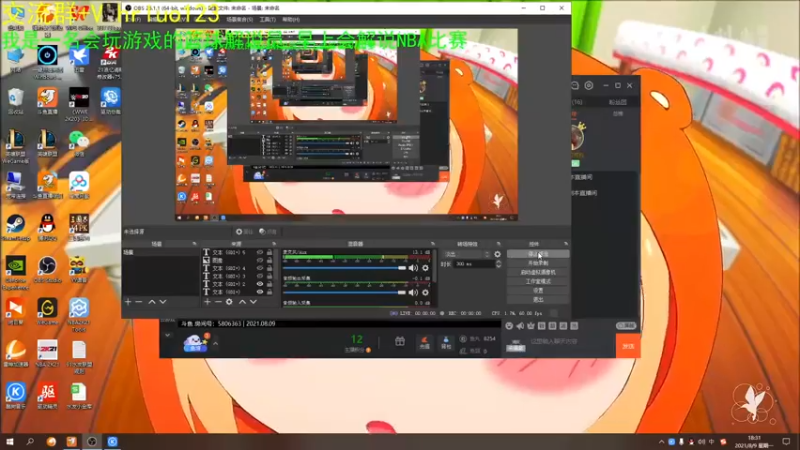The image size is (800, 450).
Task: Remove selected source with the minus icon
Action: 218,302
